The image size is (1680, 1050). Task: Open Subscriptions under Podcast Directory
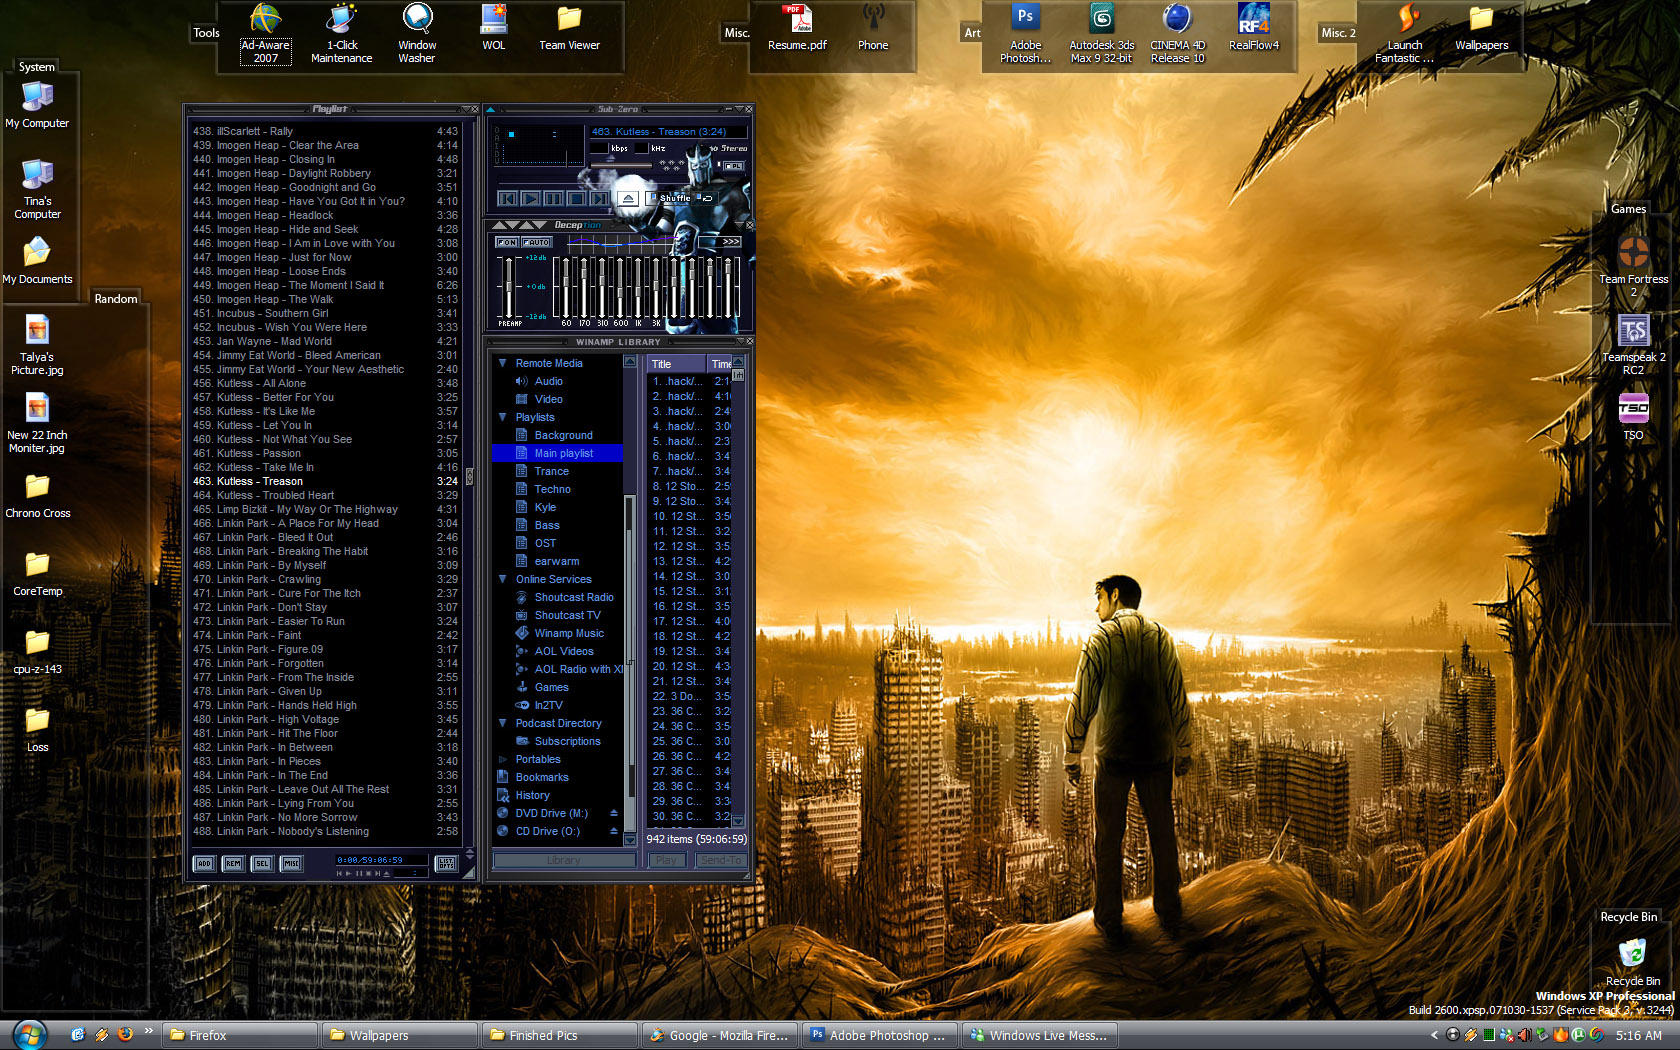coord(567,741)
